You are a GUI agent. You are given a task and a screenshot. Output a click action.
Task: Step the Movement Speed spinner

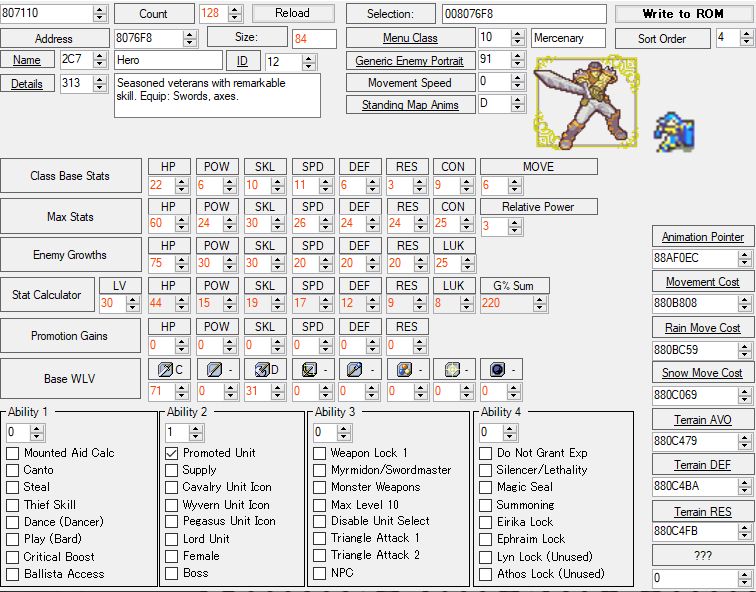tap(518, 82)
